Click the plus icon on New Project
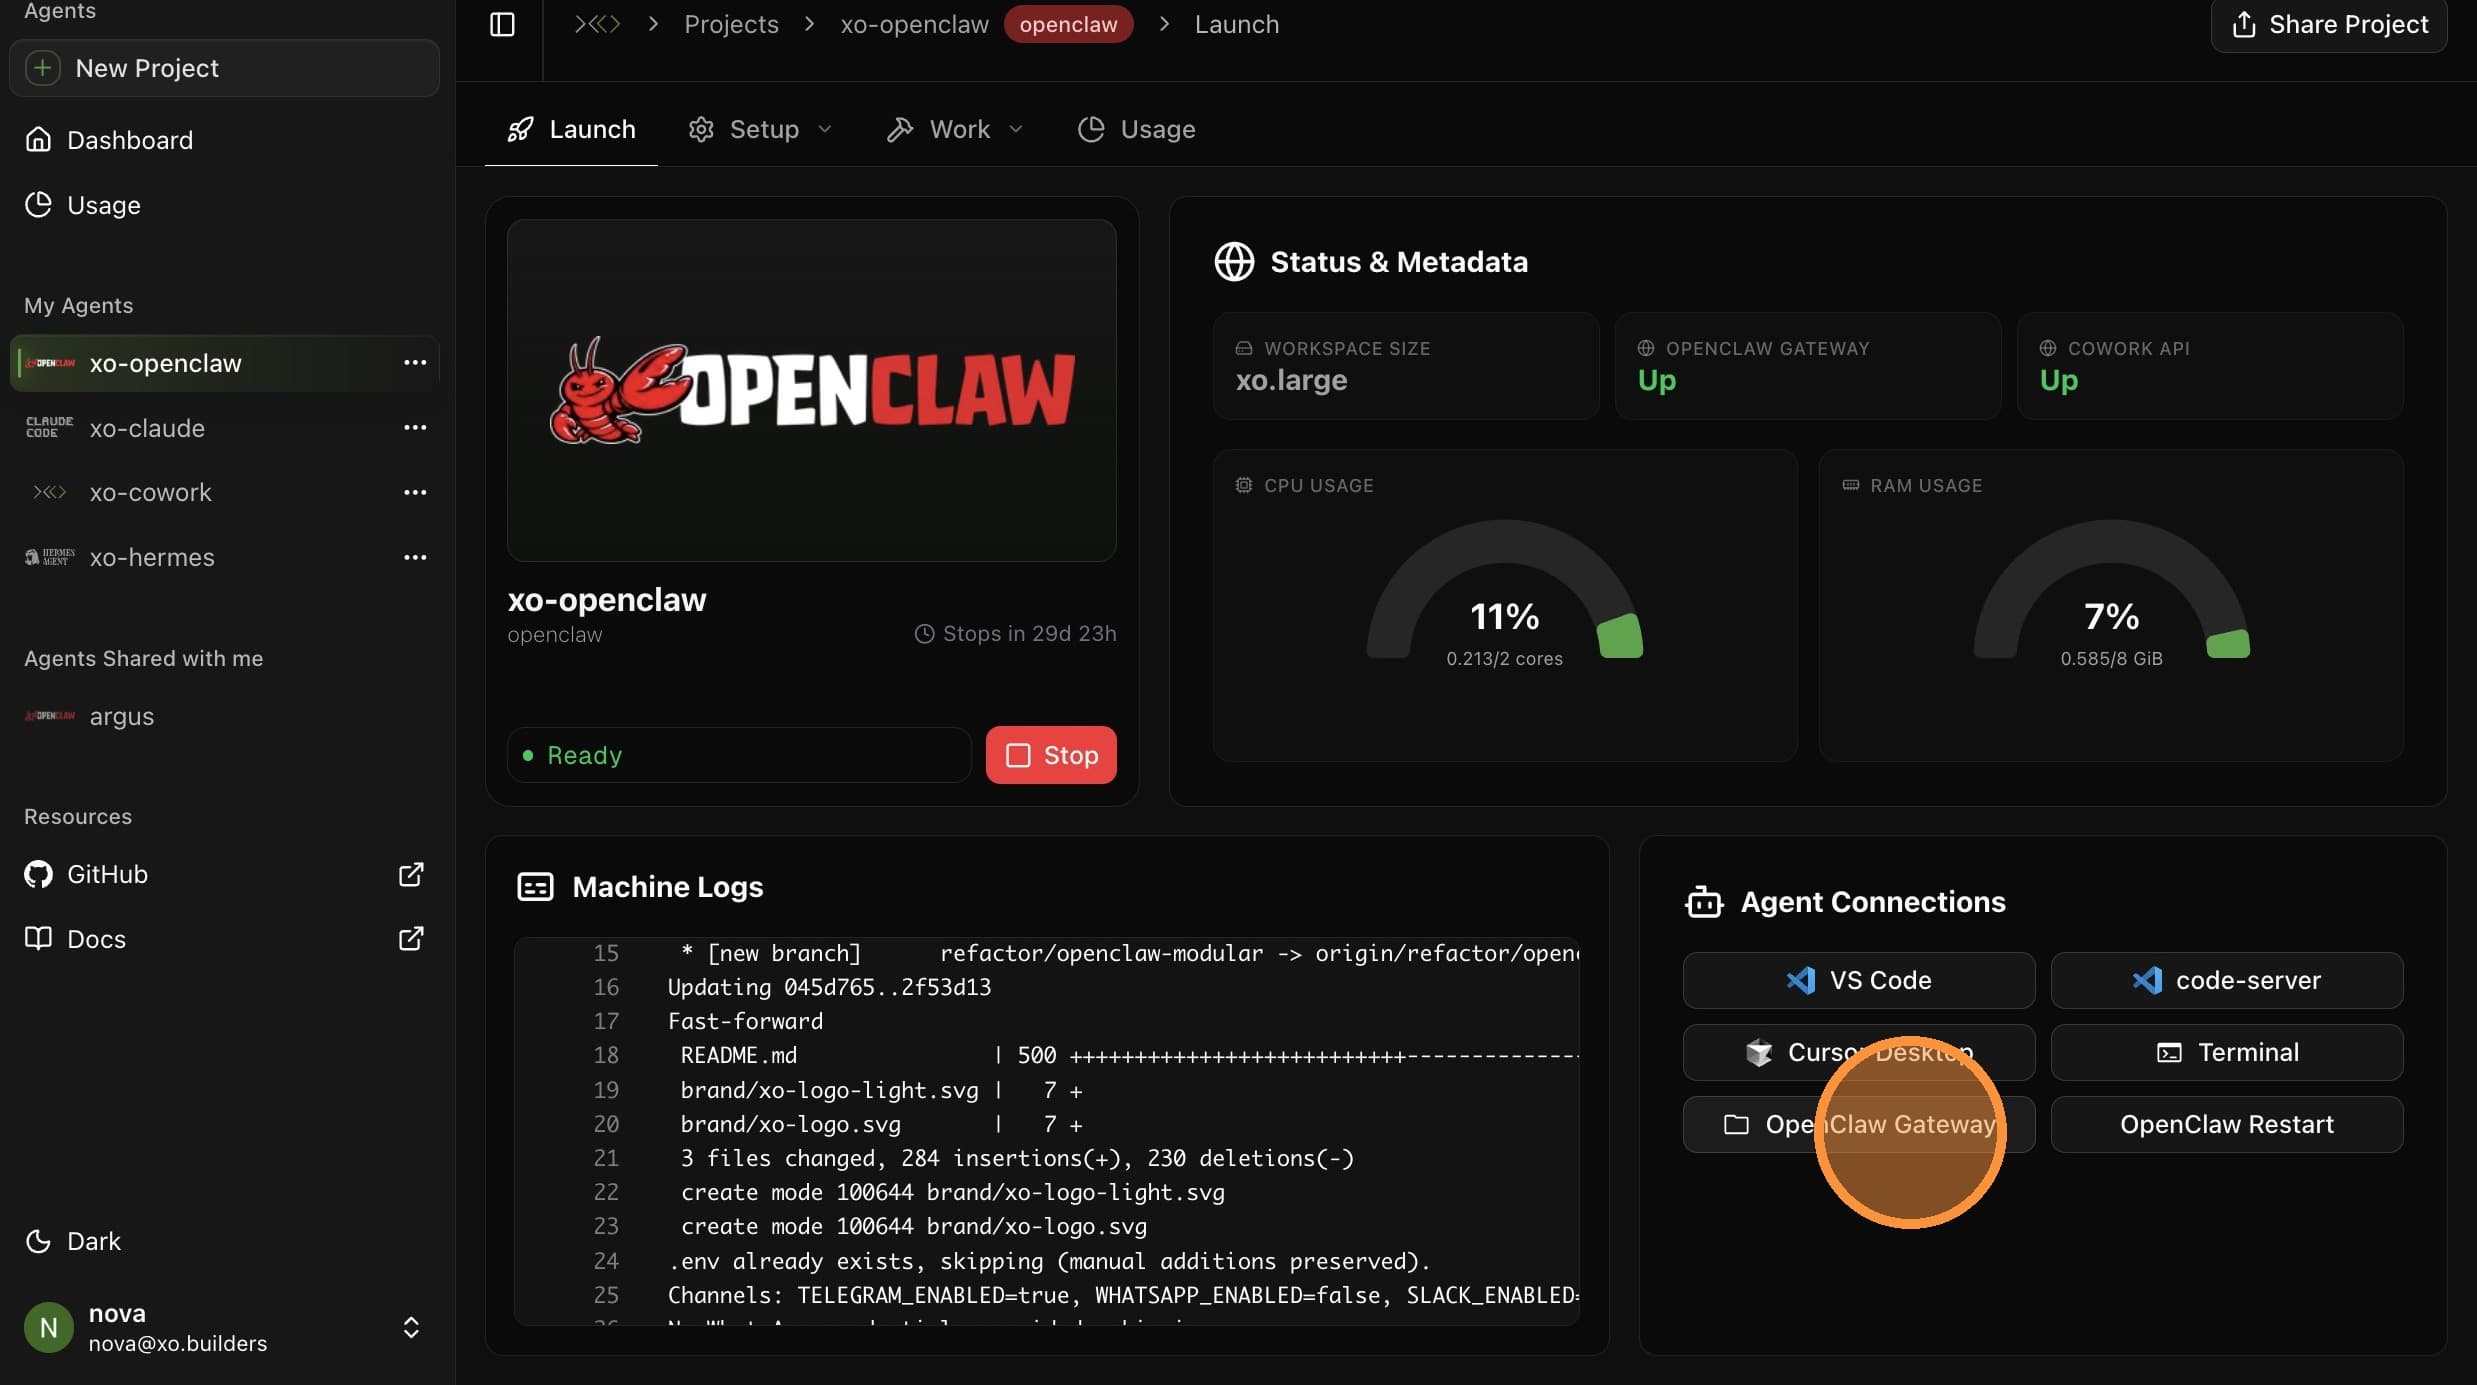Screen dimensions: 2477x1385 tap(42, 68)
